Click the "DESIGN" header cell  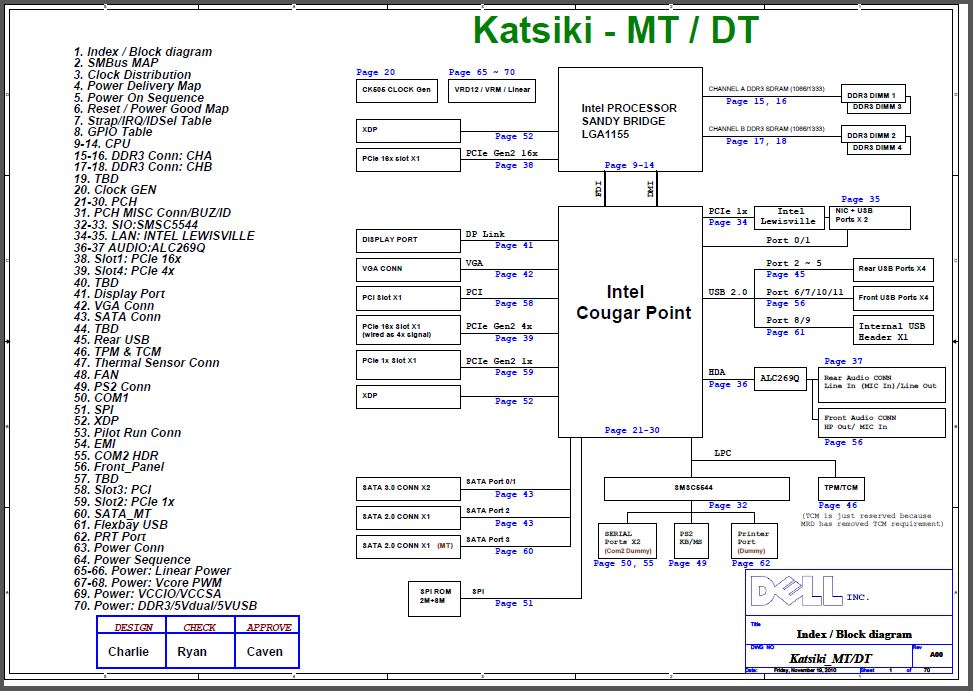[132, 626]
